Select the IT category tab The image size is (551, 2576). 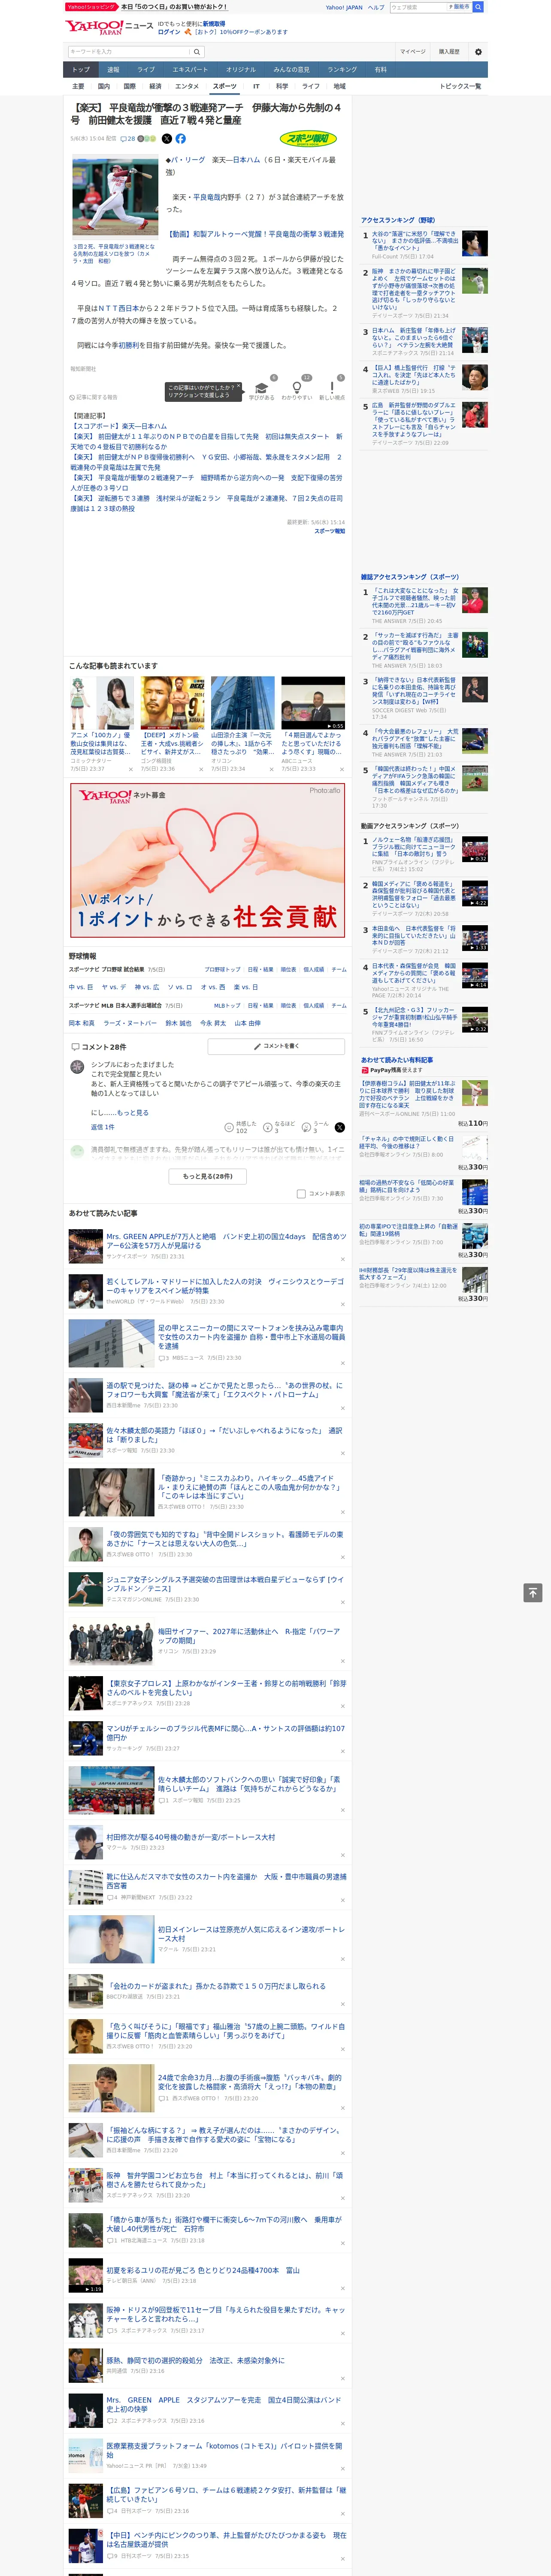pyautogui.click(x=256, y=86)
